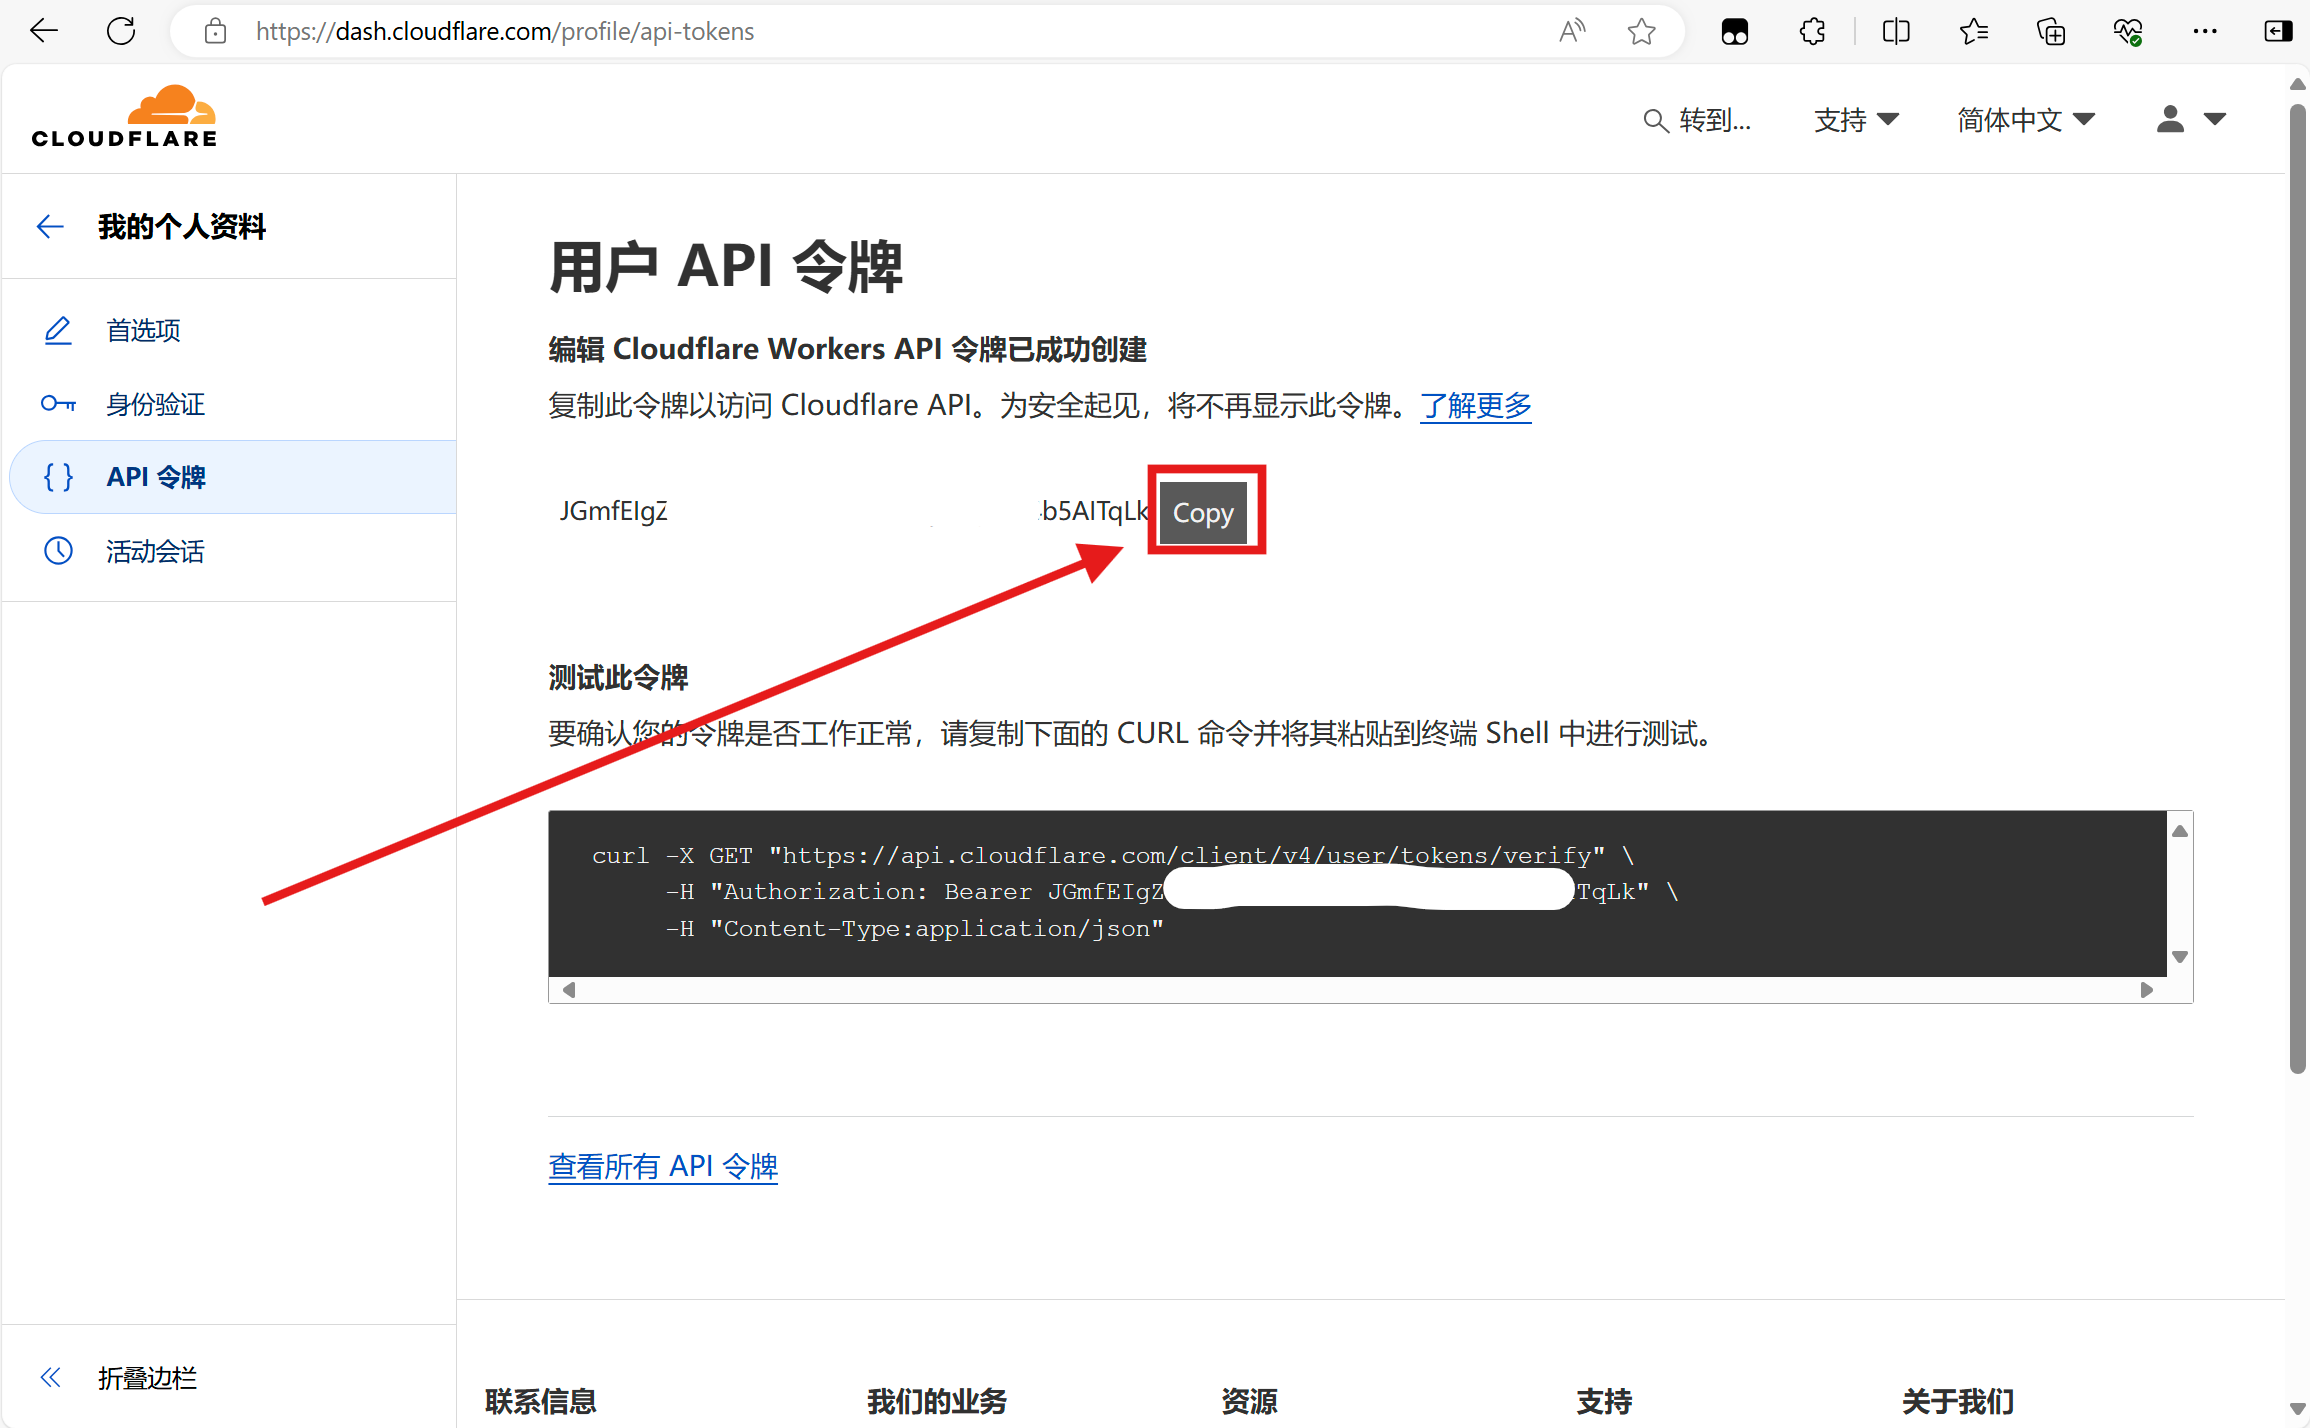Open the 简体中文 language dropdown
The width and height of the screenshot is (2310, 1428).
[2025, 120]
